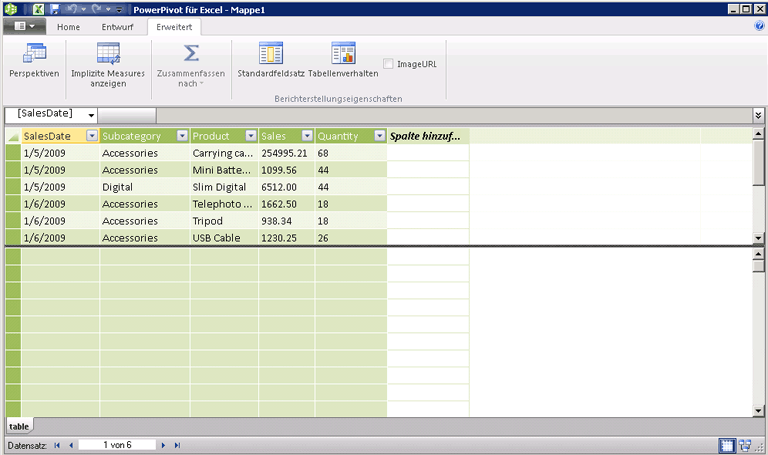
Task: Click the Zusammenfassen nach sigma icon
Action: [x=191, y=53]
